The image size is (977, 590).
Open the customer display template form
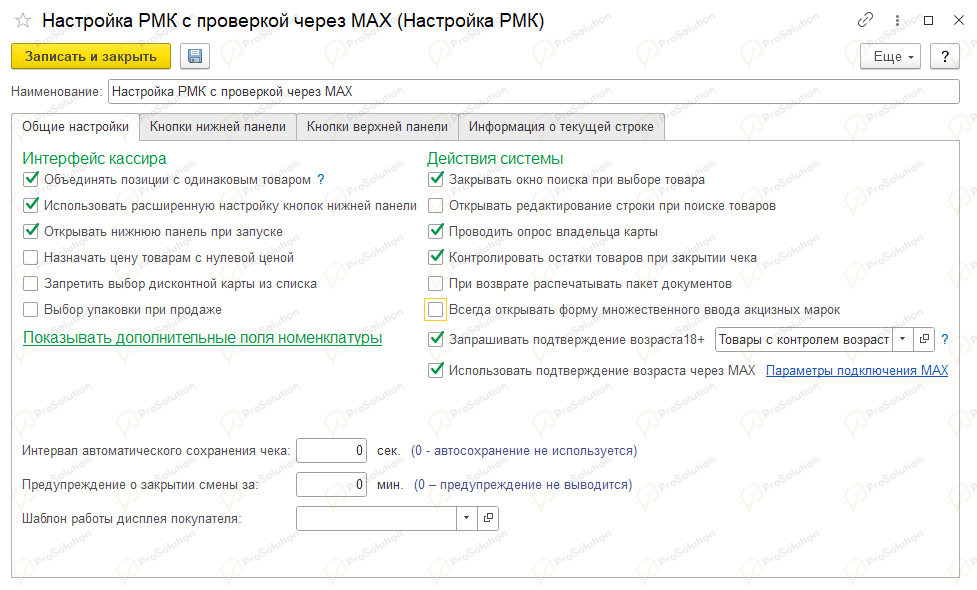pos(488,518)
